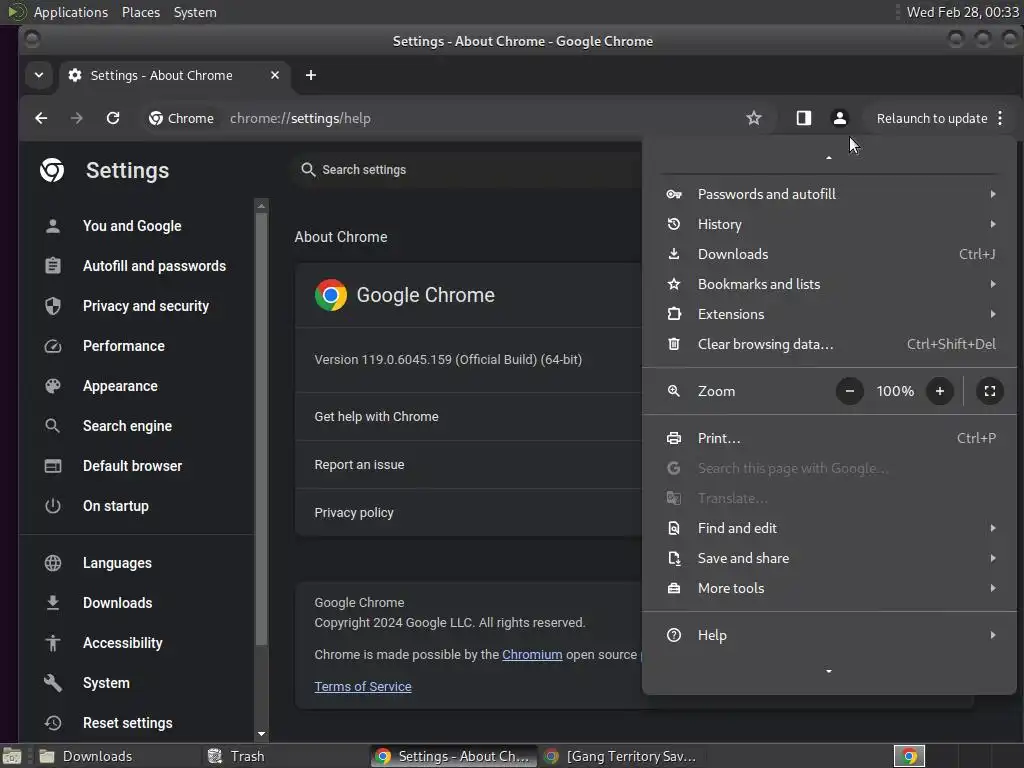Open the tab search dropdown arrow
This screenshot has width=1024, height=768.
pyautogui.click(x=39, y=75)
